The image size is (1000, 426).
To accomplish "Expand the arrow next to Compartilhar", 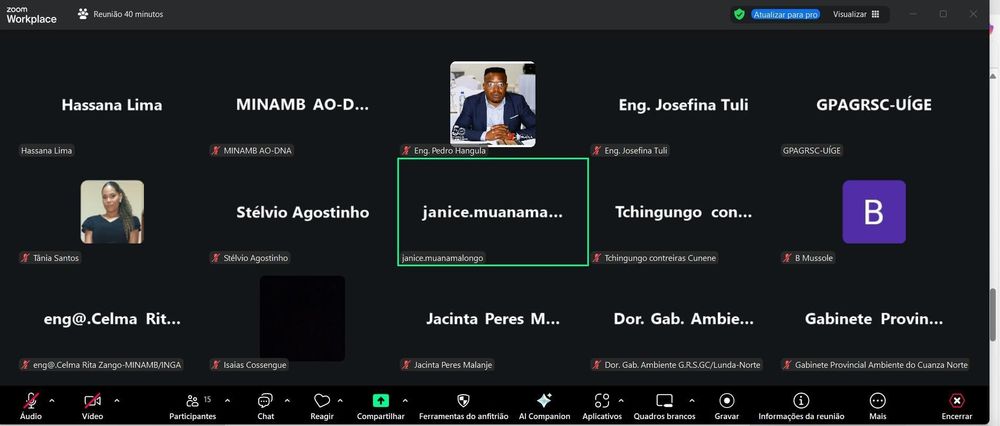I will click(410, 399).
